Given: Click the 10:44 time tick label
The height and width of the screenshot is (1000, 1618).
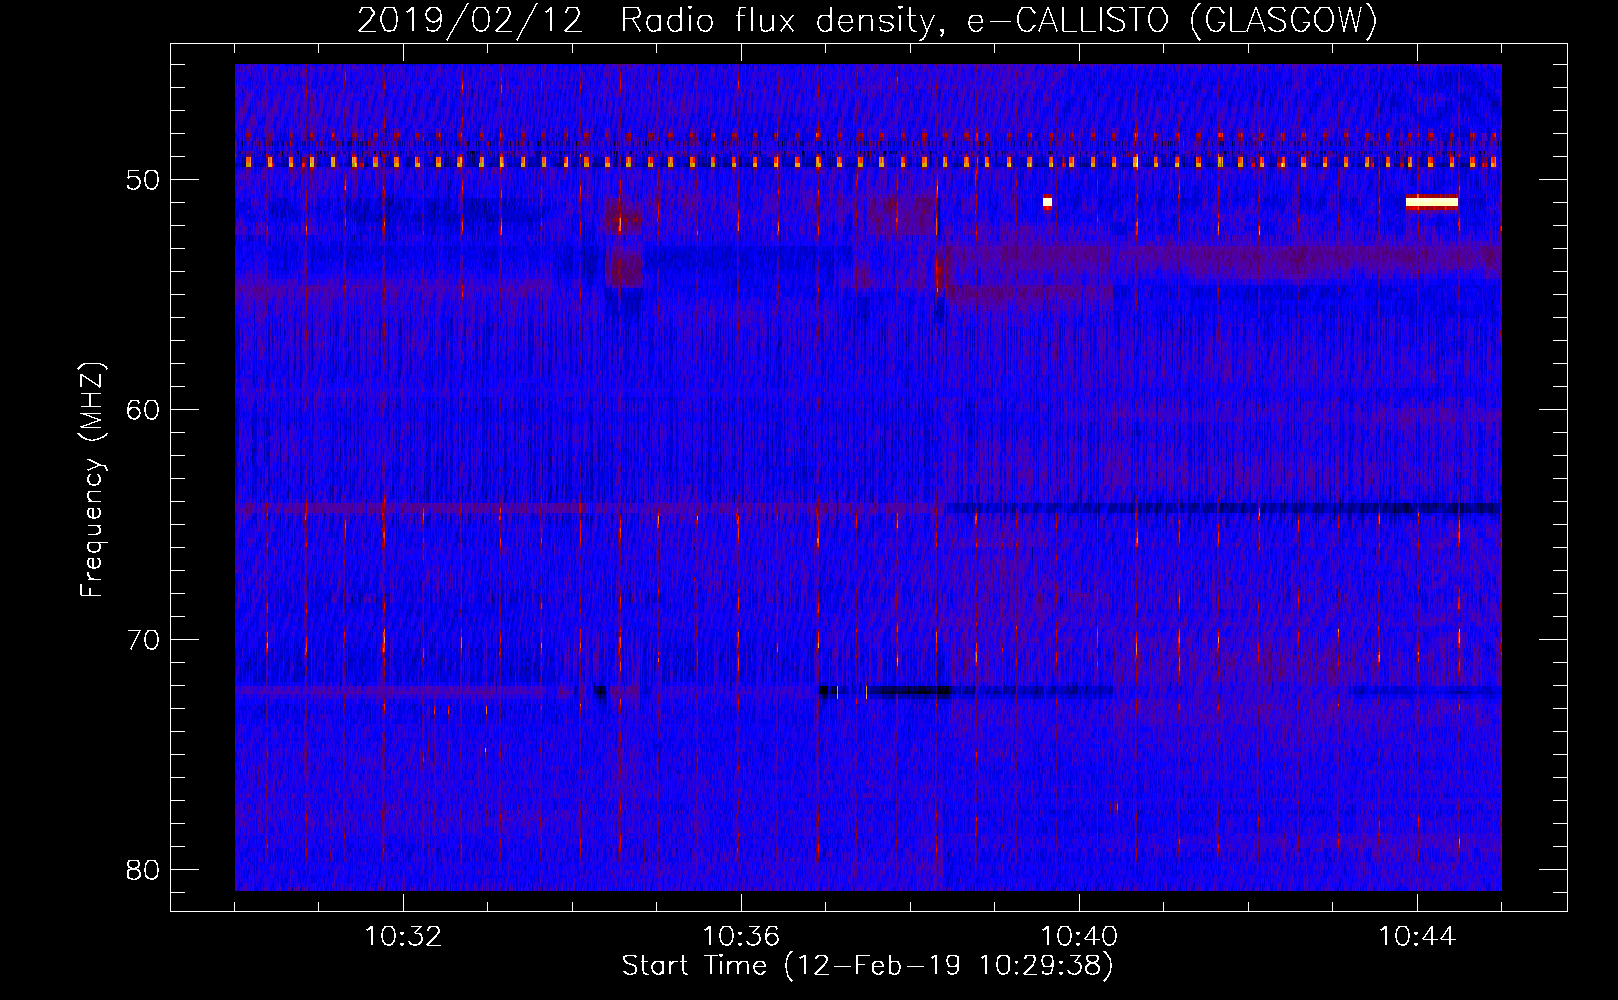Looking at the screenshot, I should point(1417,937).
